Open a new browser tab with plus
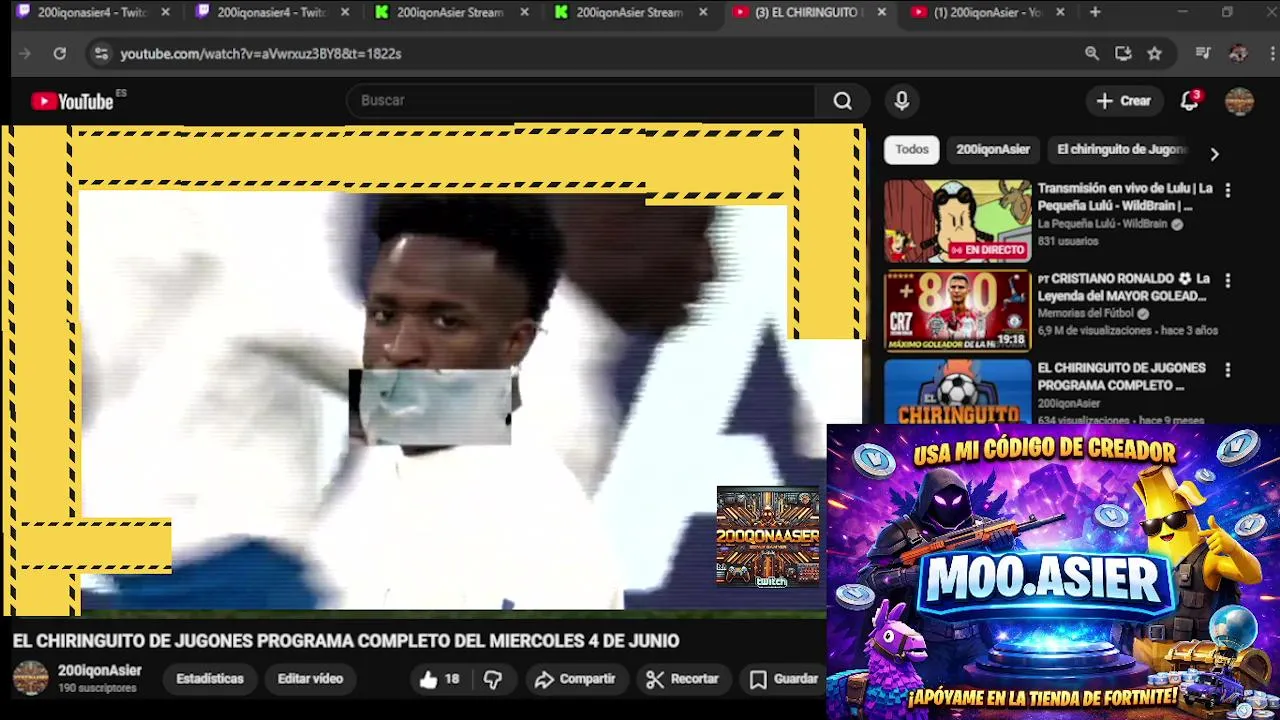This screenshot has width=1280, height=720. click(x=1095, y=13)
